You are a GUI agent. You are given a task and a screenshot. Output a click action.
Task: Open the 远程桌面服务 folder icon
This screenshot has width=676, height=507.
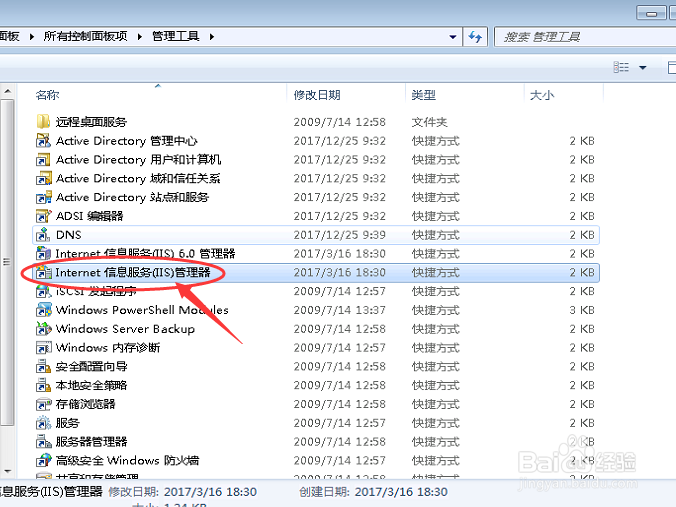(43, 122)
